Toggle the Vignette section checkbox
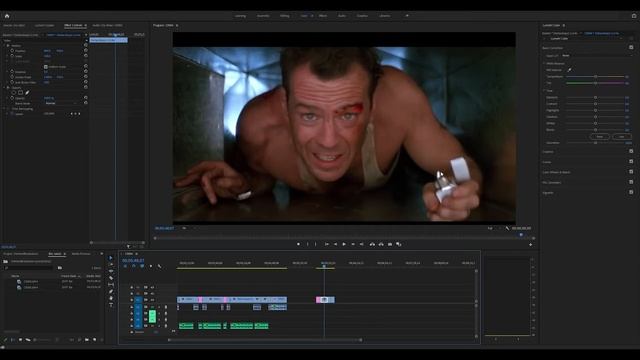The width and height of the screenshot is (640, 360). pyautogui.click(x=631, y=192)
